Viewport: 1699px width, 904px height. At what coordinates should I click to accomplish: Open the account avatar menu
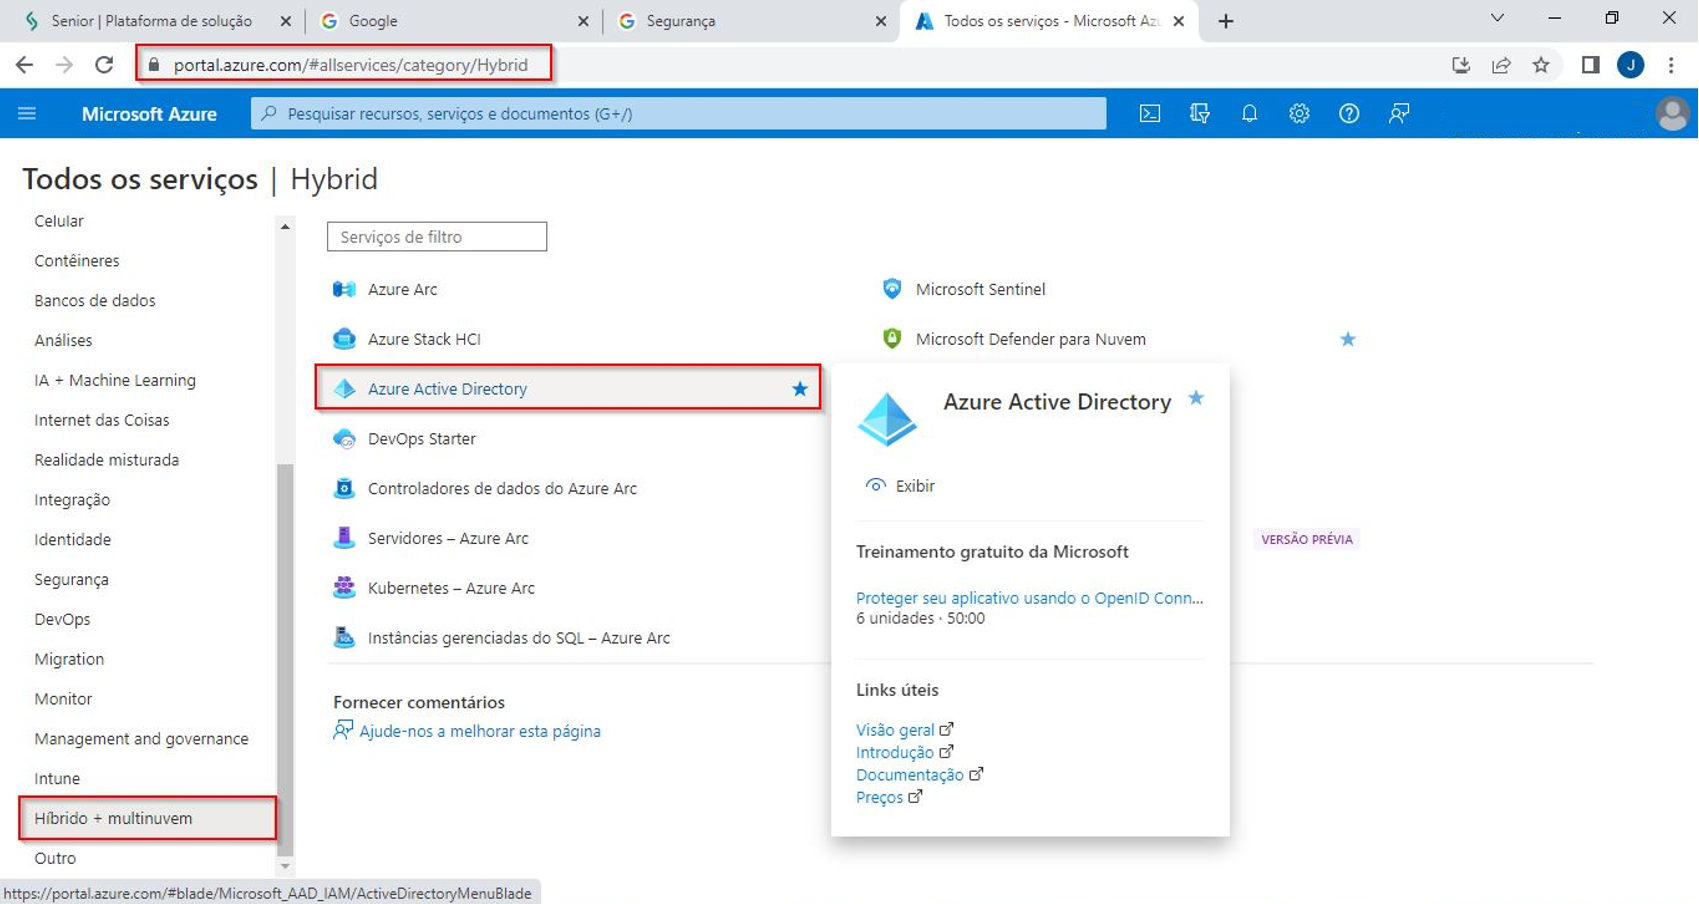1671,114
